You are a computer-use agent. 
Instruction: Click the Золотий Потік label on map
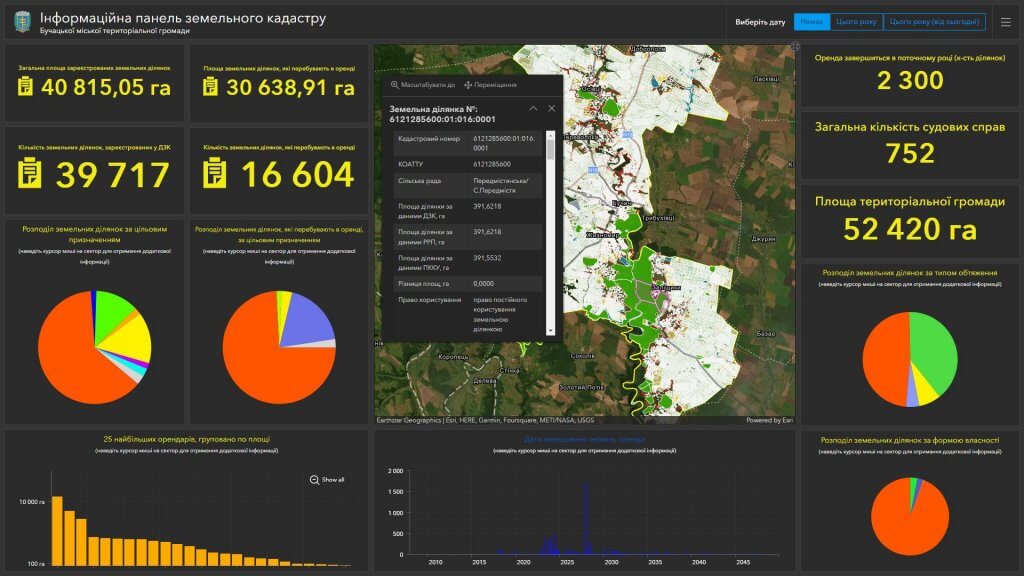tap(581, 387)
